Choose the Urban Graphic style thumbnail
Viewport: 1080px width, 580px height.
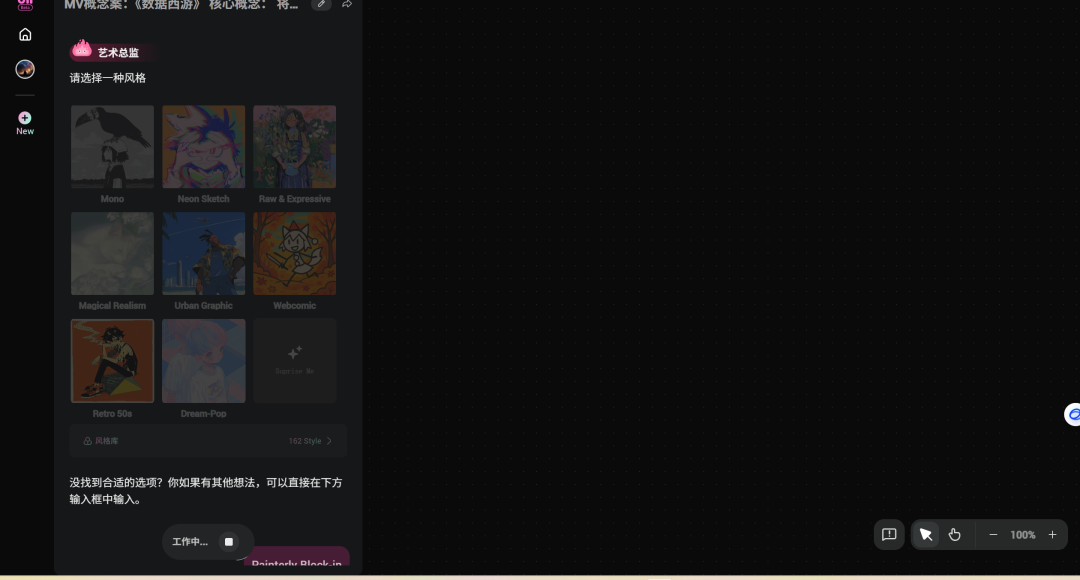[x=203, y=253]
